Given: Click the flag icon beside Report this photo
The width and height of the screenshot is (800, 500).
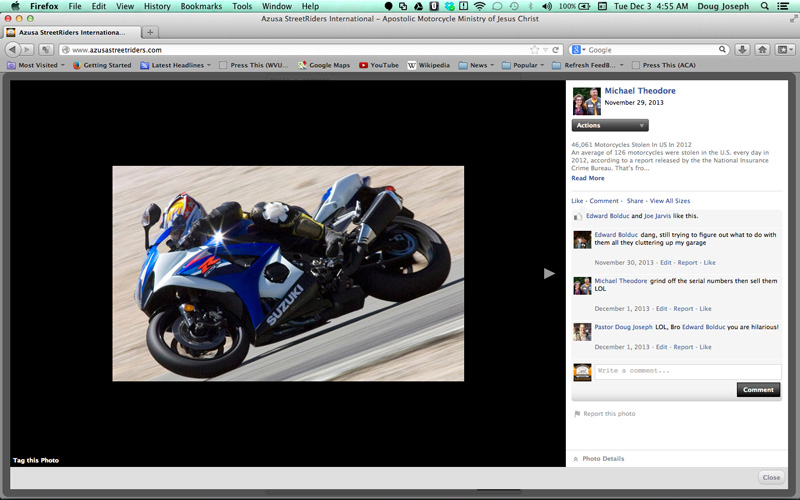Looking at the screenshot, I should [577, 414].
